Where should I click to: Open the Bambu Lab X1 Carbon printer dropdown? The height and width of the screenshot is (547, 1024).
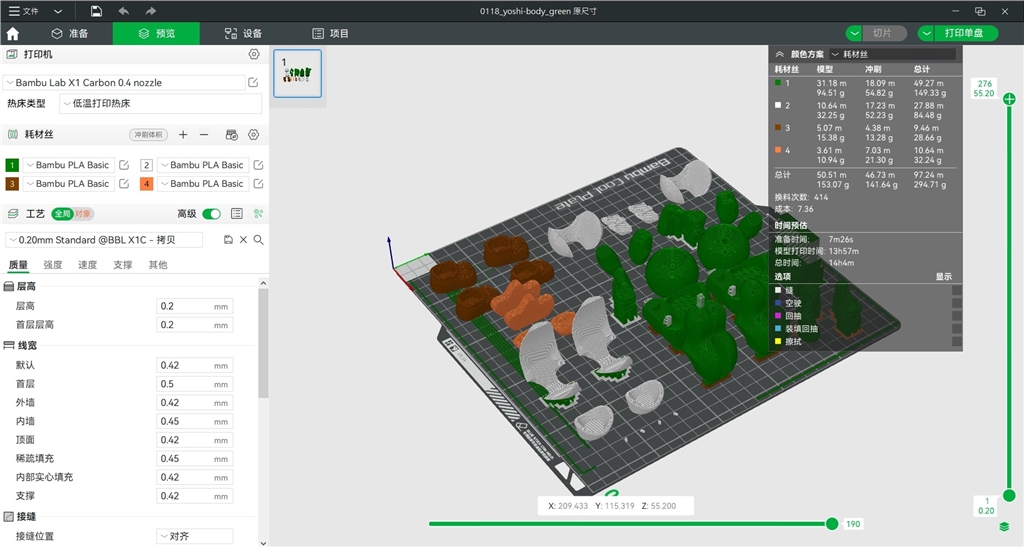[123, 83]
